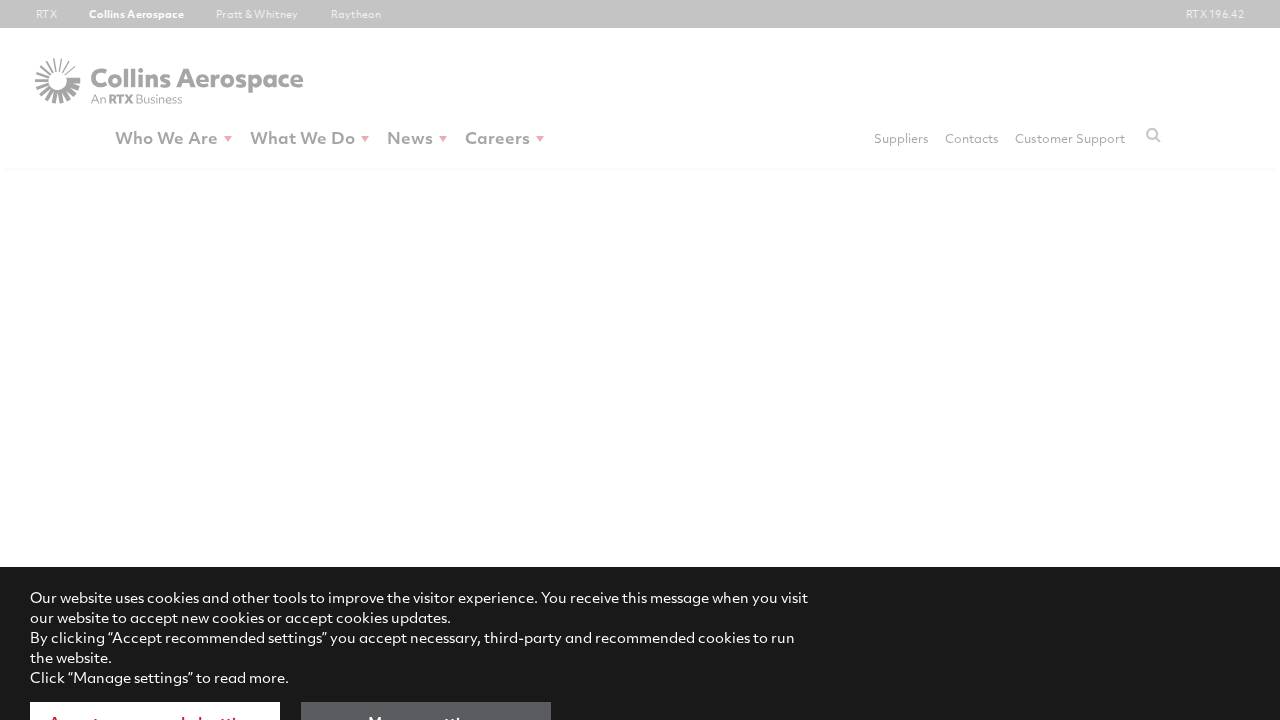The width and height of the screenshot is (1280, 720).
Task: Open the site search
Action: coord(1153,136)
